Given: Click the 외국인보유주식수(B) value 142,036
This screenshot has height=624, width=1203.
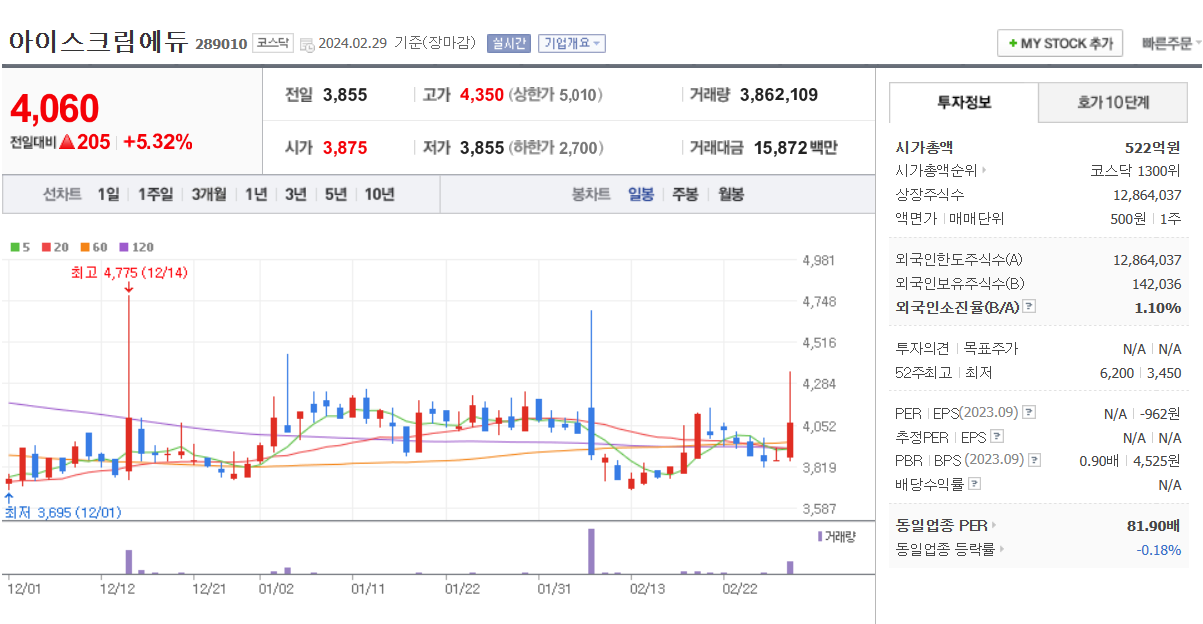Looking at the screenshot, I should pyautogui.click(x=1155, y=284).
